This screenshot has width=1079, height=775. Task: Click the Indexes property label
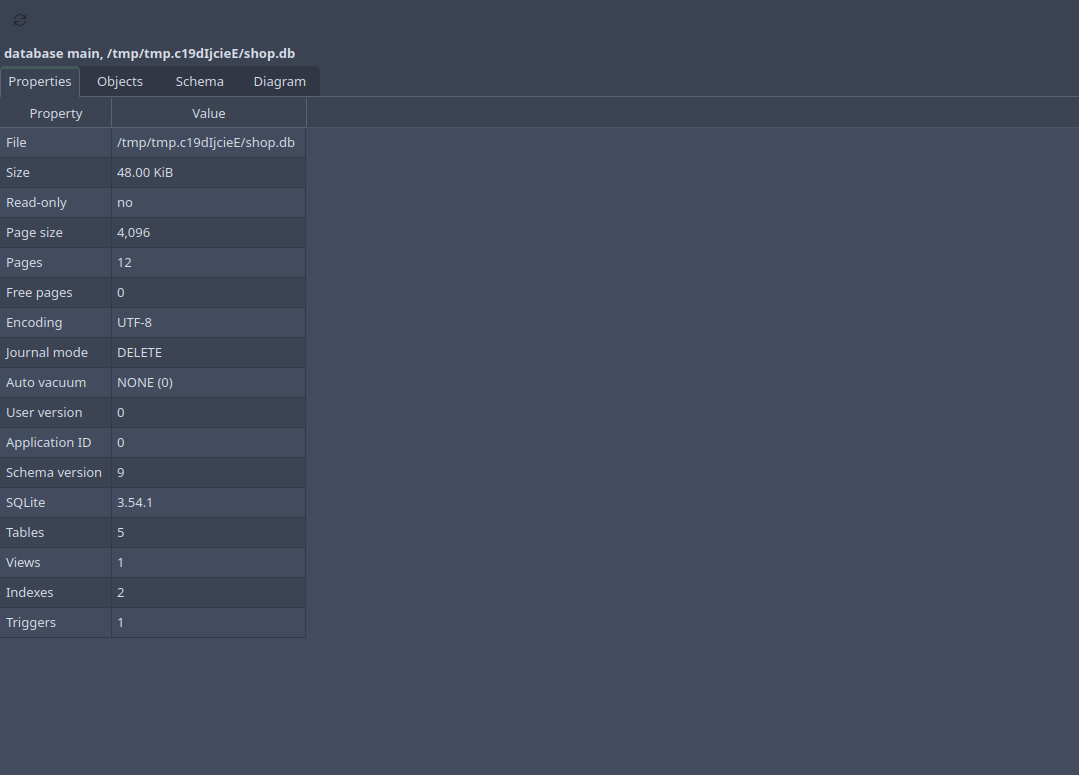pyautogui.click(x=56, y=592)
